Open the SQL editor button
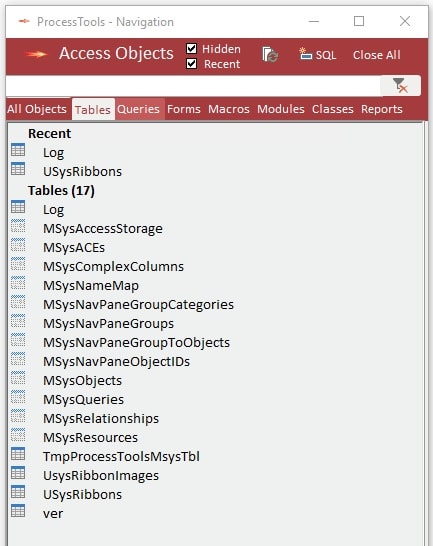 pos(317,55)
